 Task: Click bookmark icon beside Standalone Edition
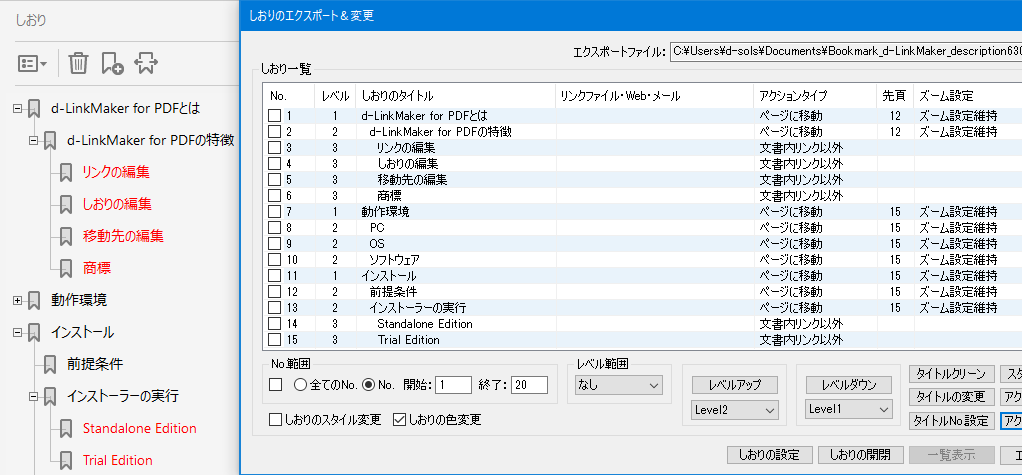coord(66,428)
